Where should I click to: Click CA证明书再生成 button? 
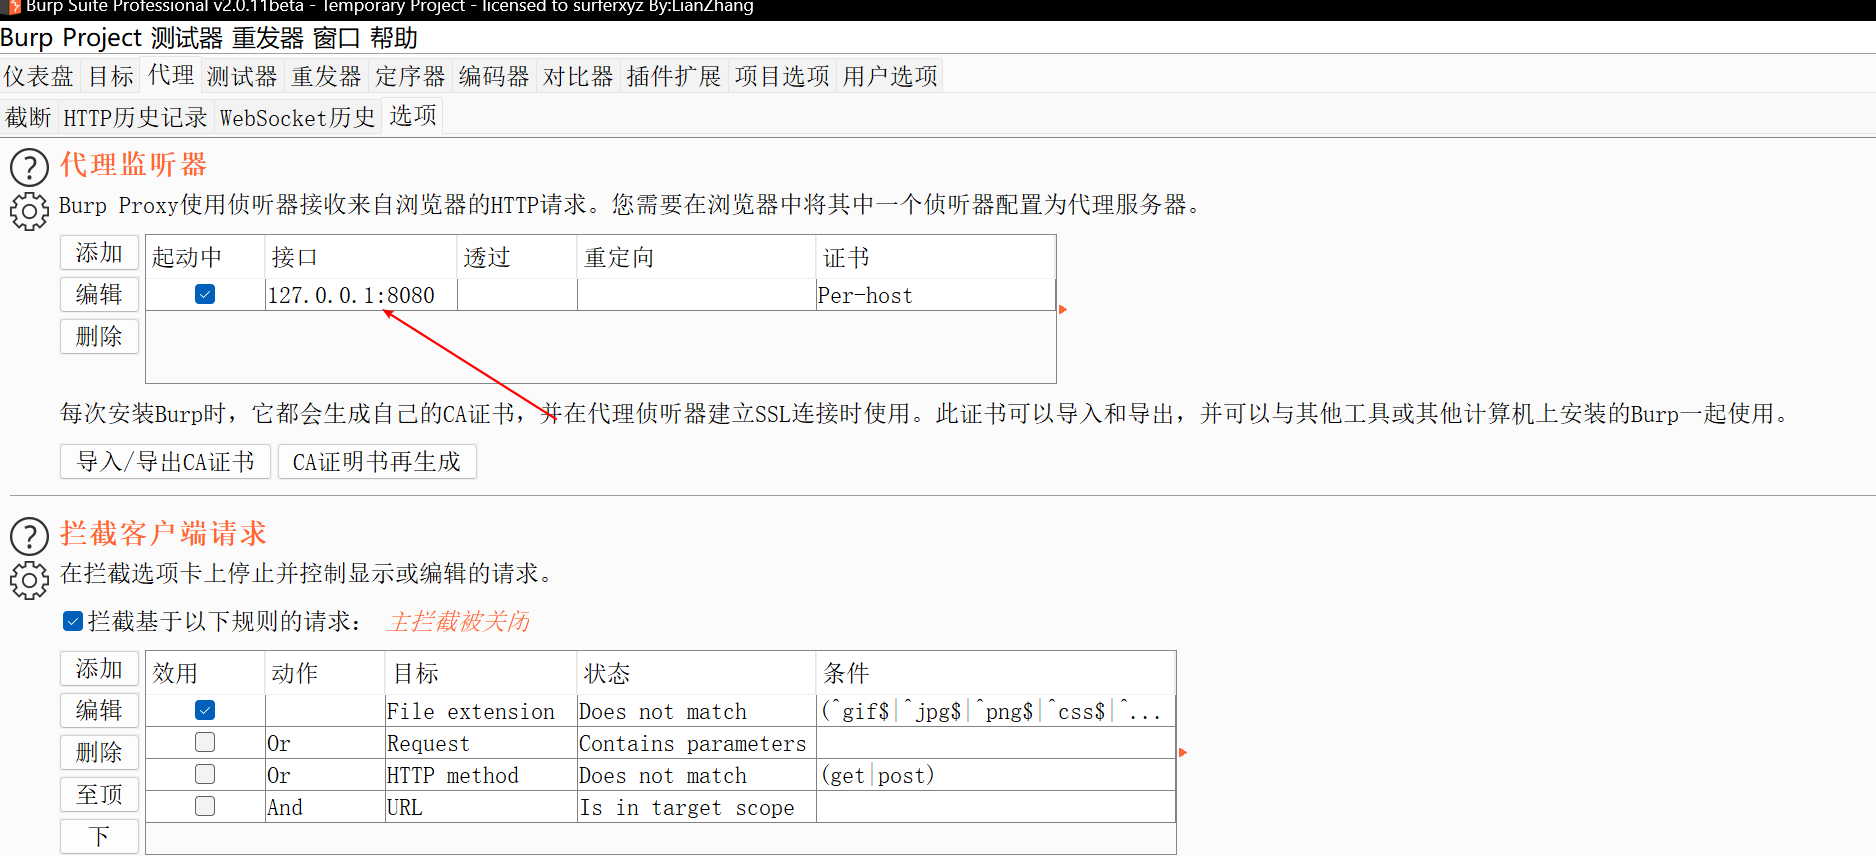pyautogui.click(x=377, y=461)
